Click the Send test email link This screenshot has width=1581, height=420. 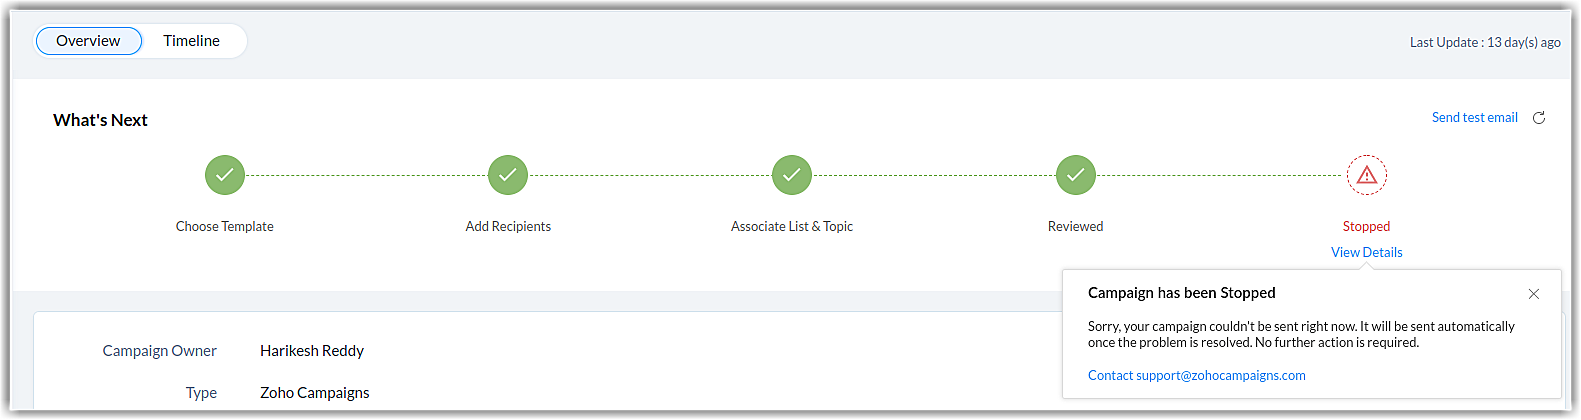click(1475, 118)
